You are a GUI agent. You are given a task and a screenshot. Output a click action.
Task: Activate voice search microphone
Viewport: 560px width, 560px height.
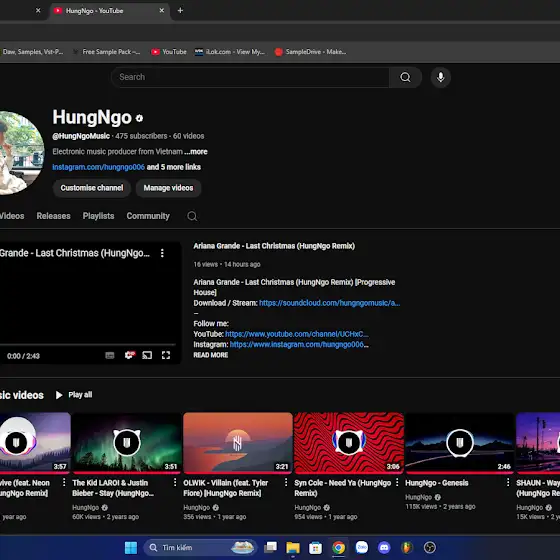tap(440, 77)
